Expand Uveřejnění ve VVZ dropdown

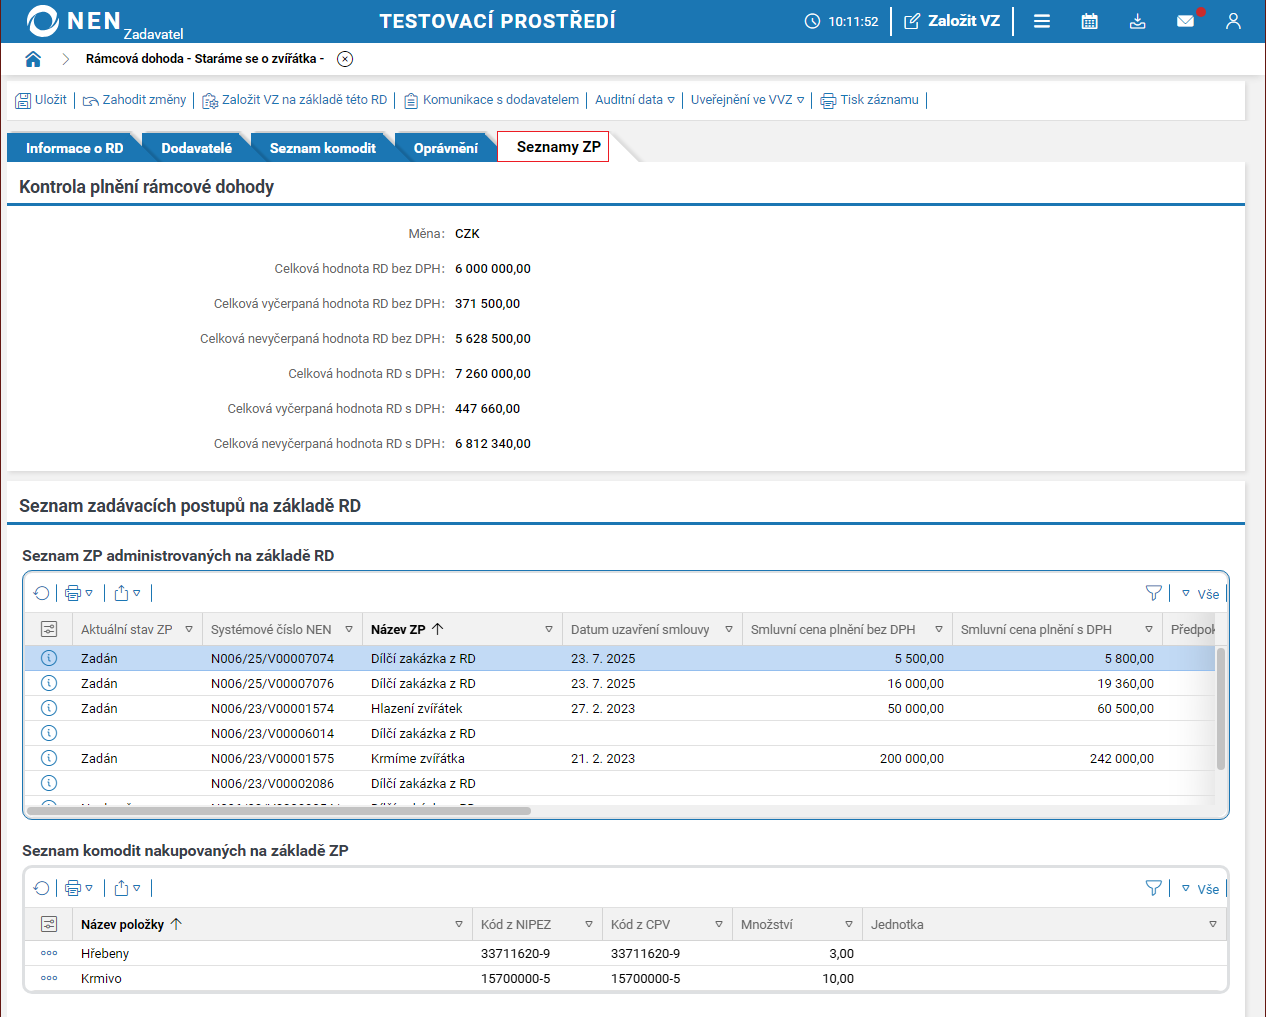pos(747,100)
